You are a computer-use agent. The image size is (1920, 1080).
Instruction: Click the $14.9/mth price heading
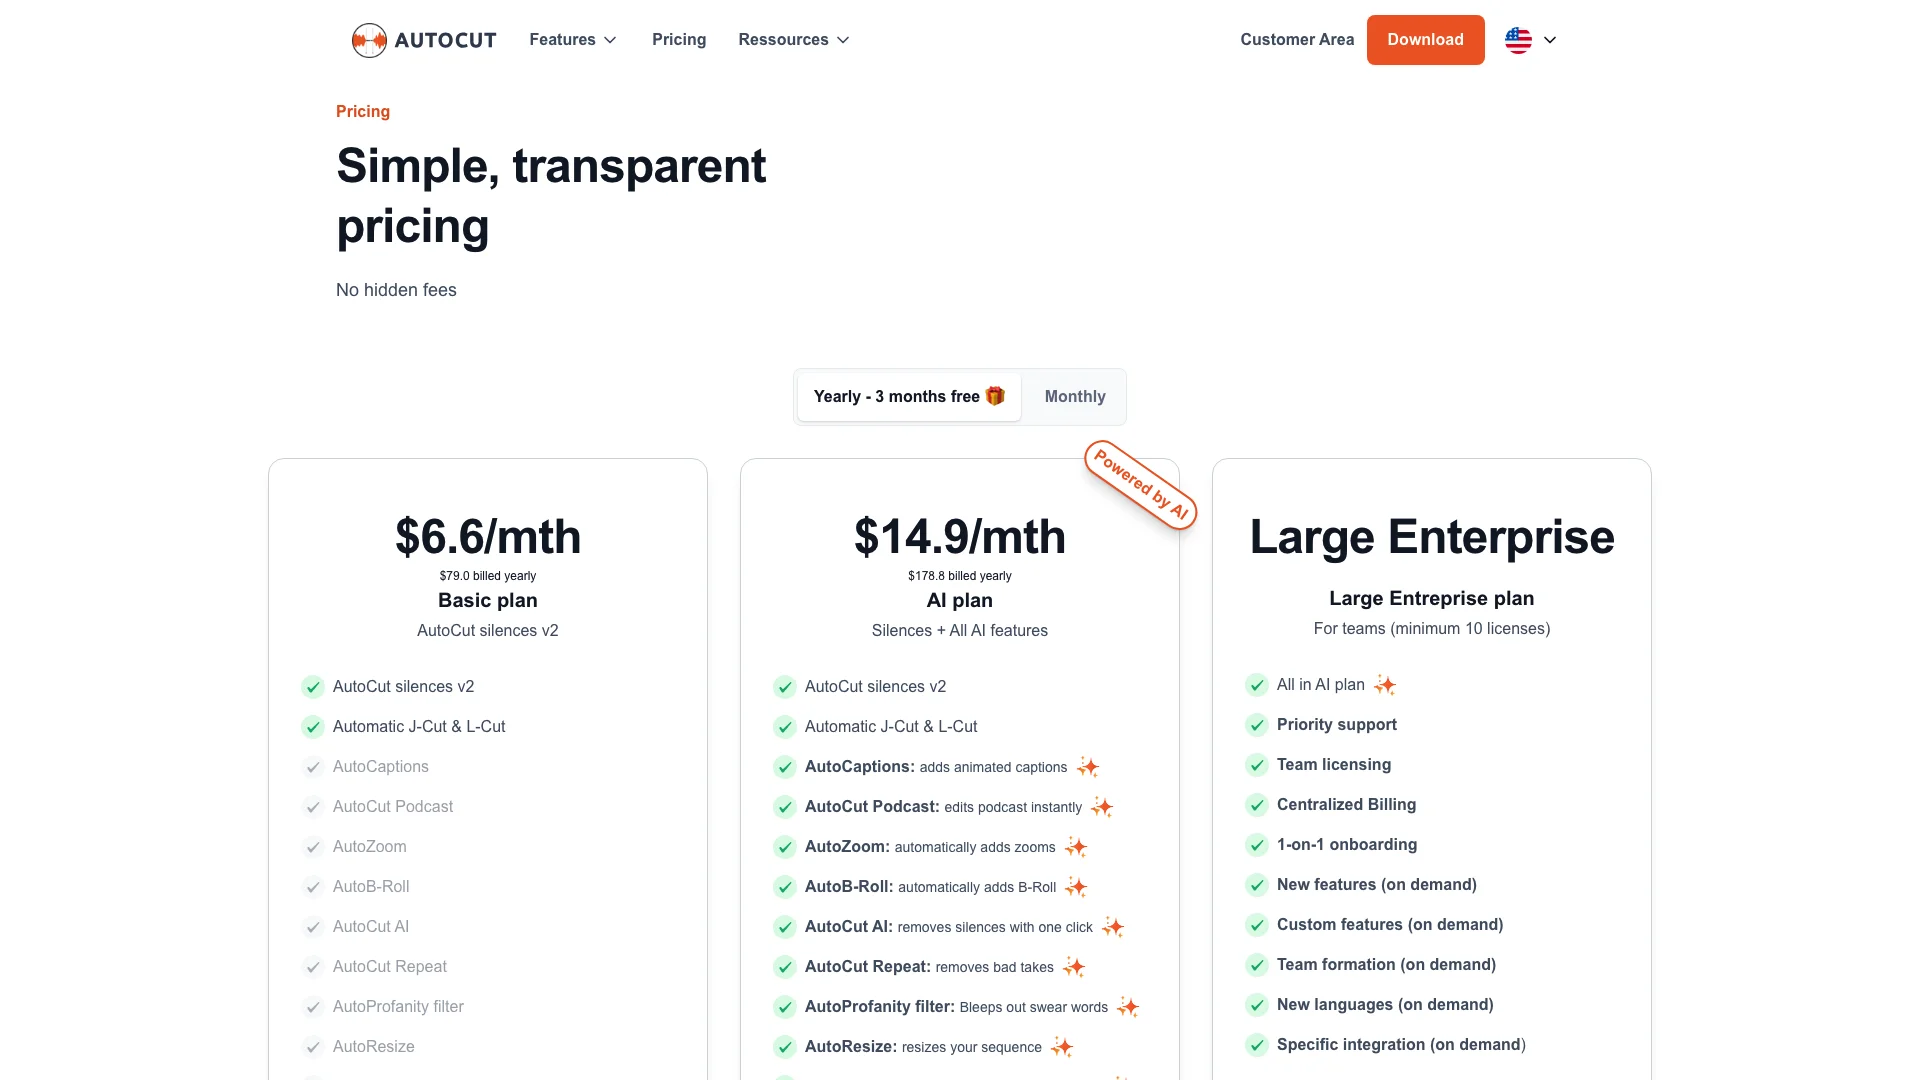tap(960, 537)
